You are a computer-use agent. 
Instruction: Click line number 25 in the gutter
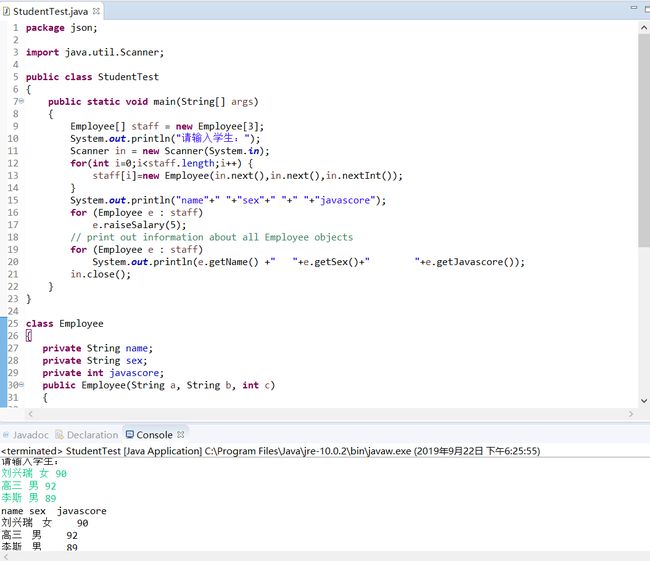(x=13, y=323)
